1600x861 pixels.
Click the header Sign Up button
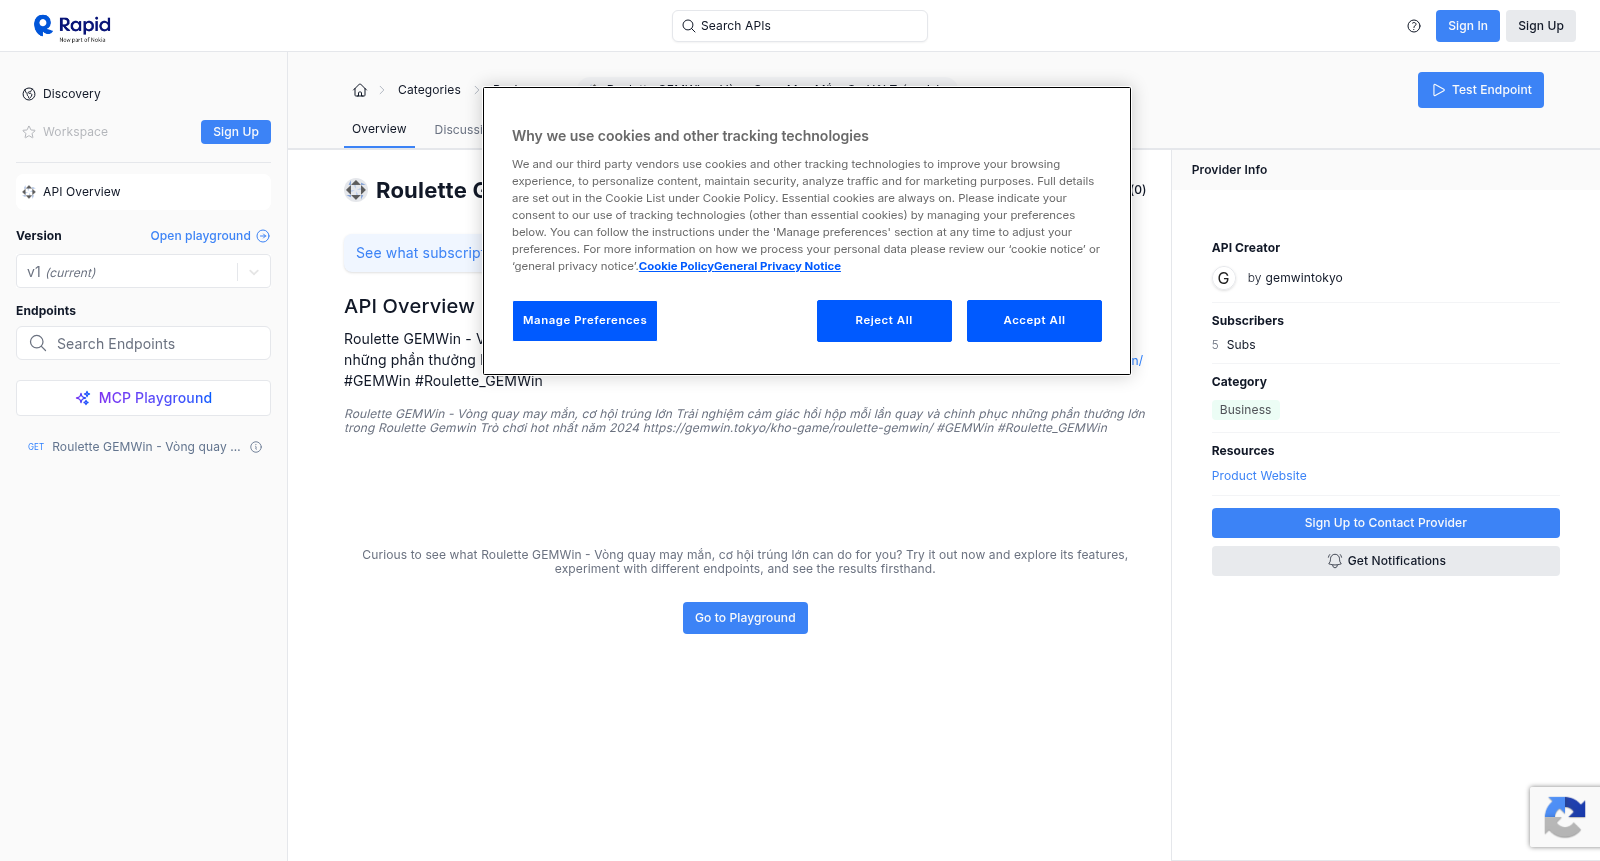coord(1541,26)
